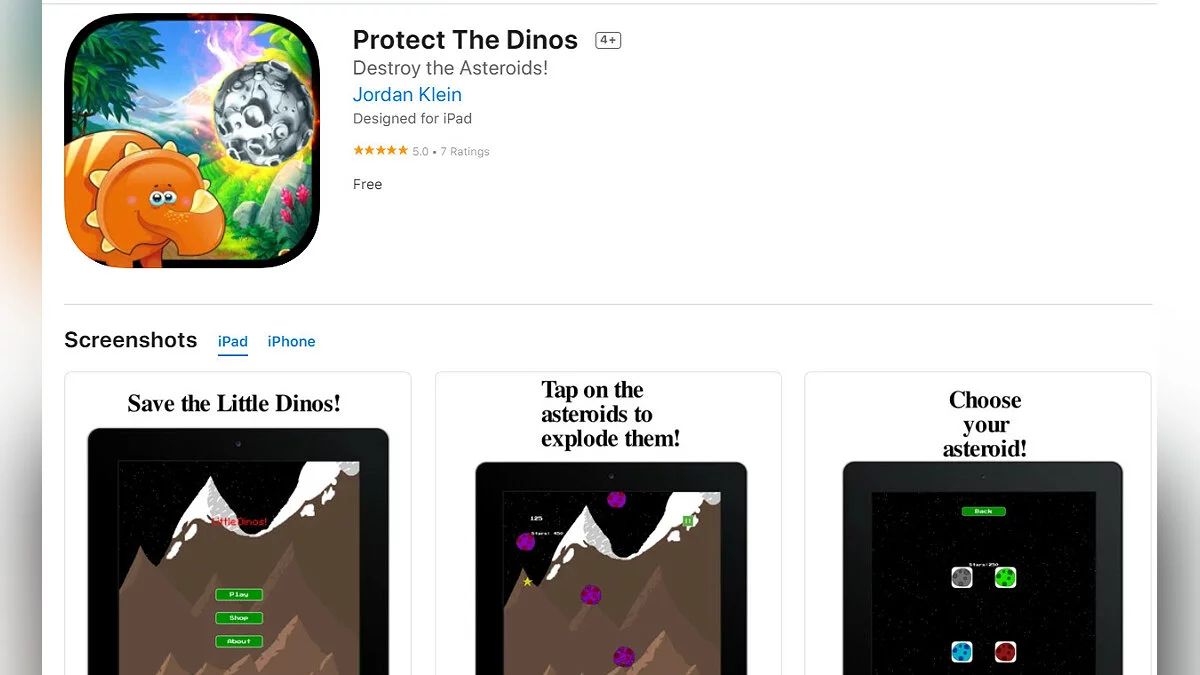Click the green About button in the first screenshot
1200x675 pixels.
click(x=239, y=641)
